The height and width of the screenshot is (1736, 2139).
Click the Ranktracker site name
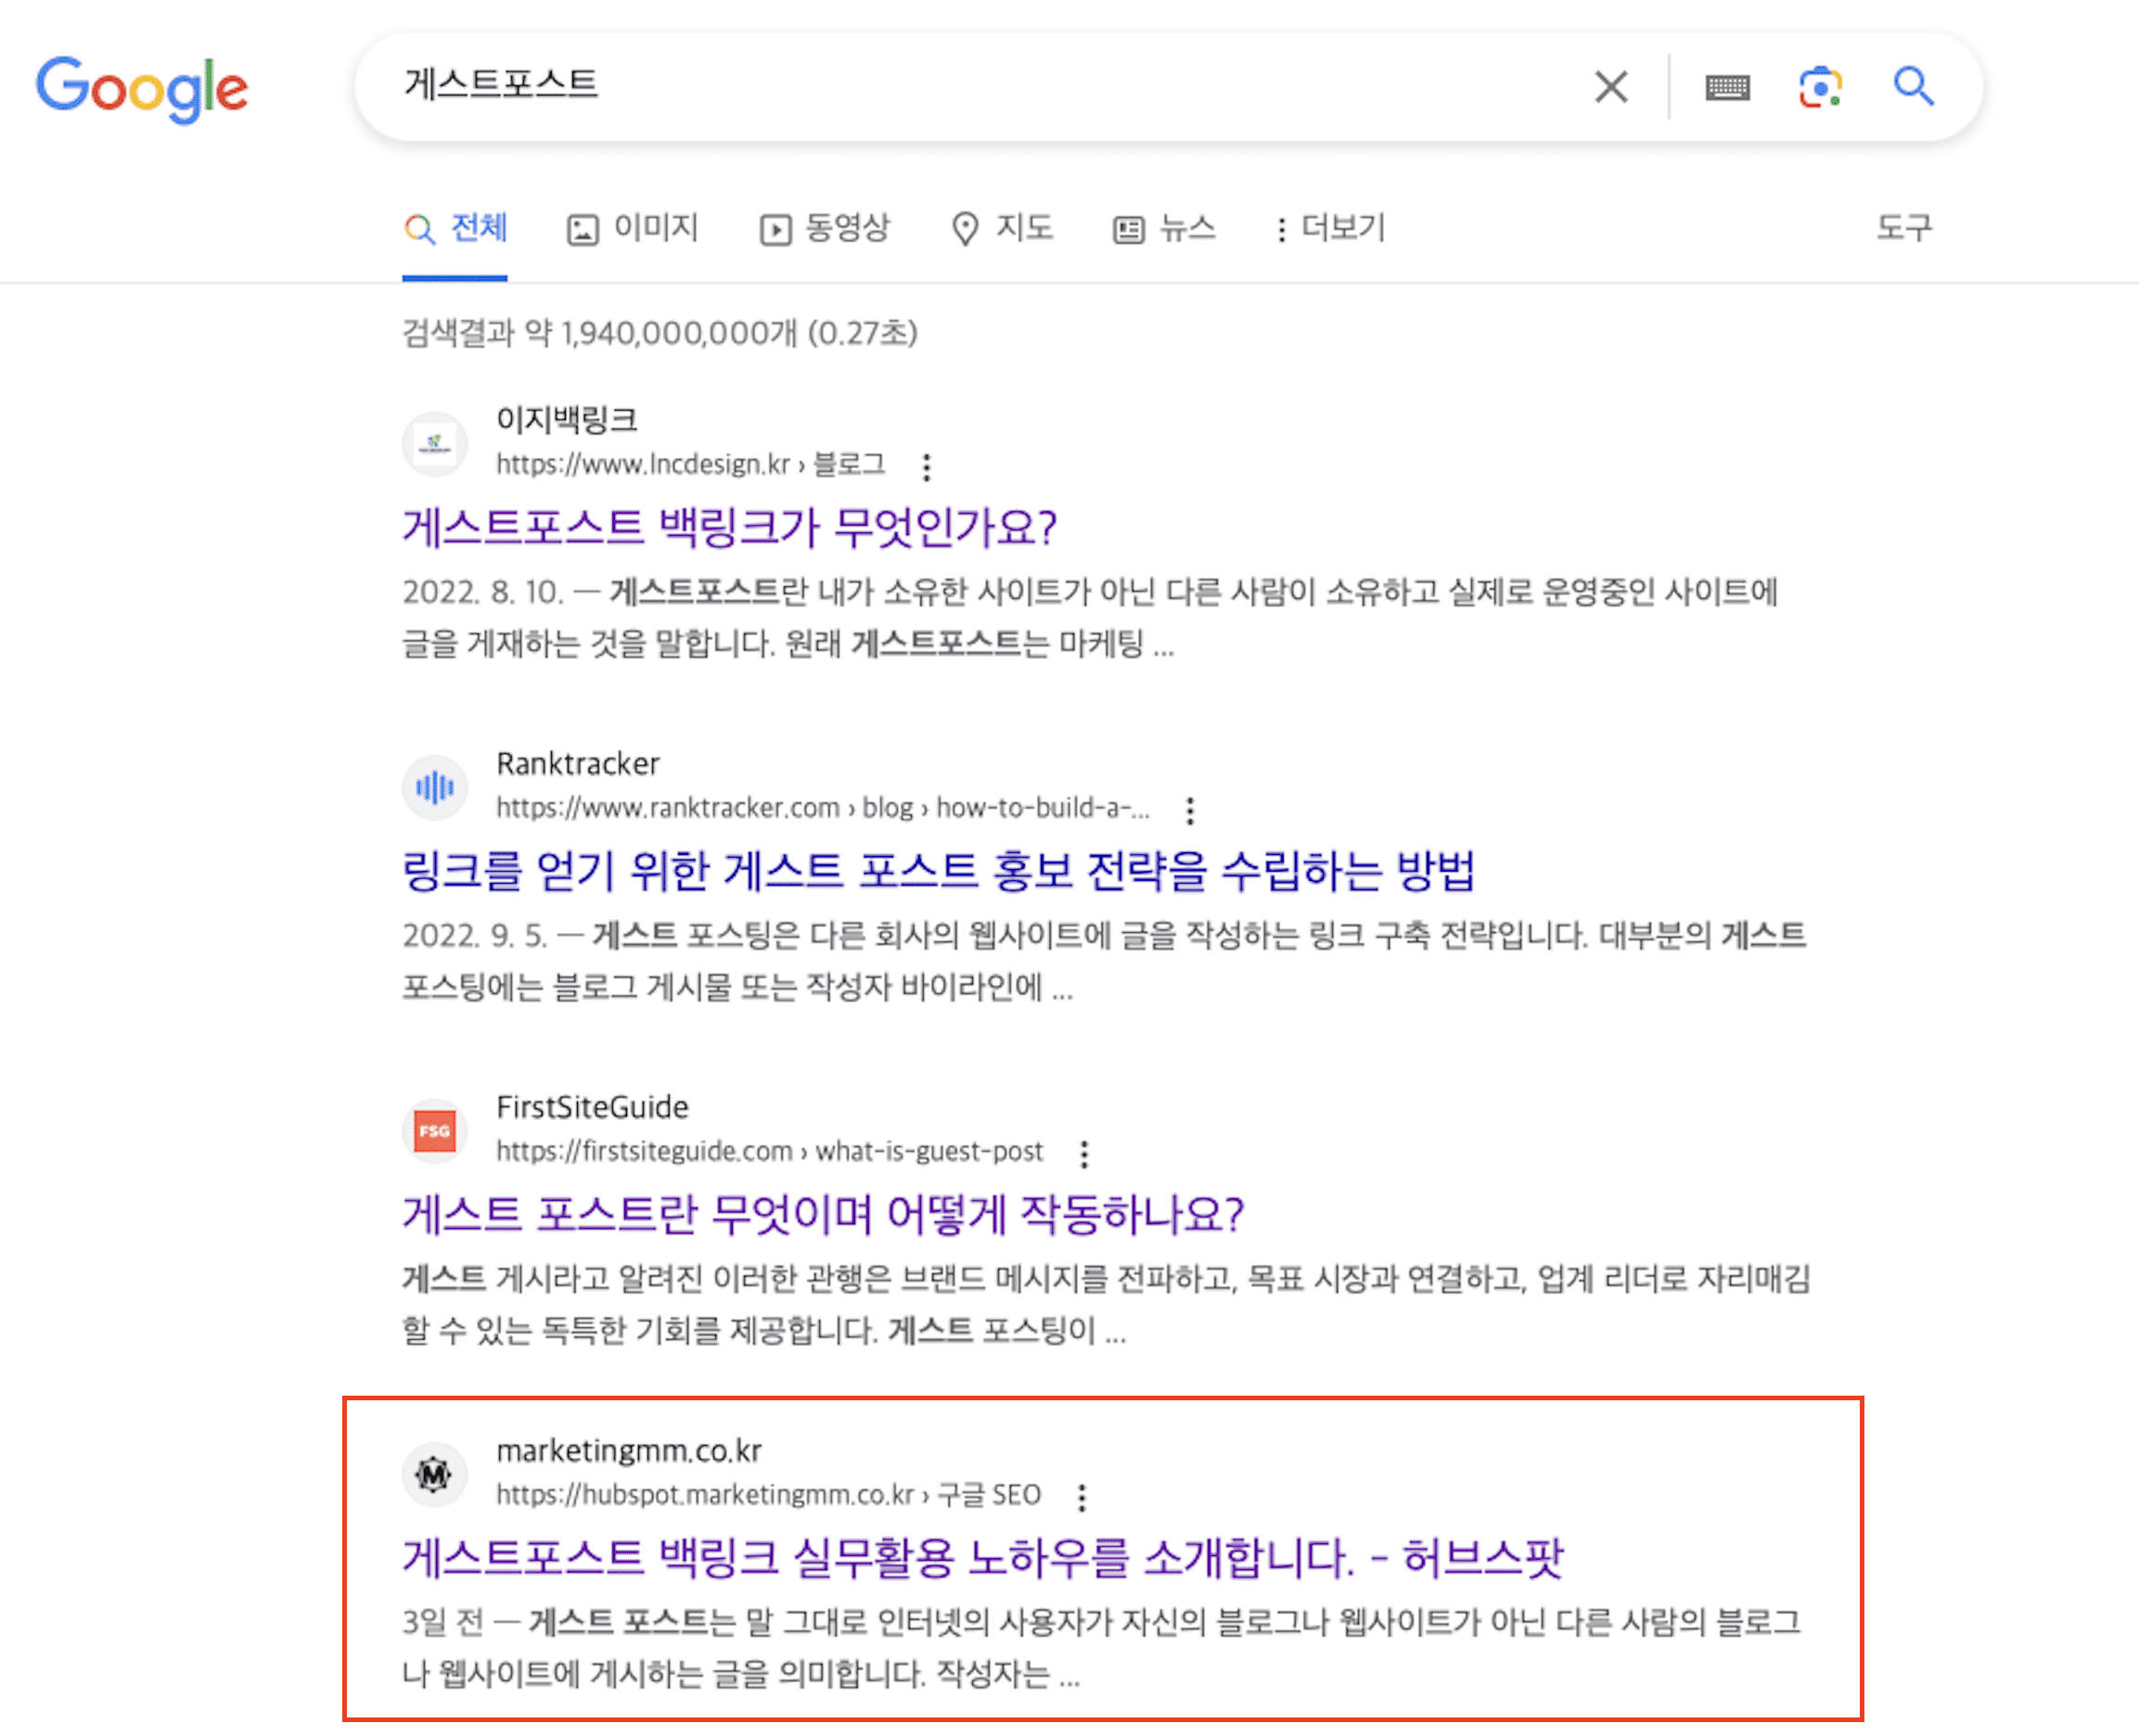coord(577,764)
